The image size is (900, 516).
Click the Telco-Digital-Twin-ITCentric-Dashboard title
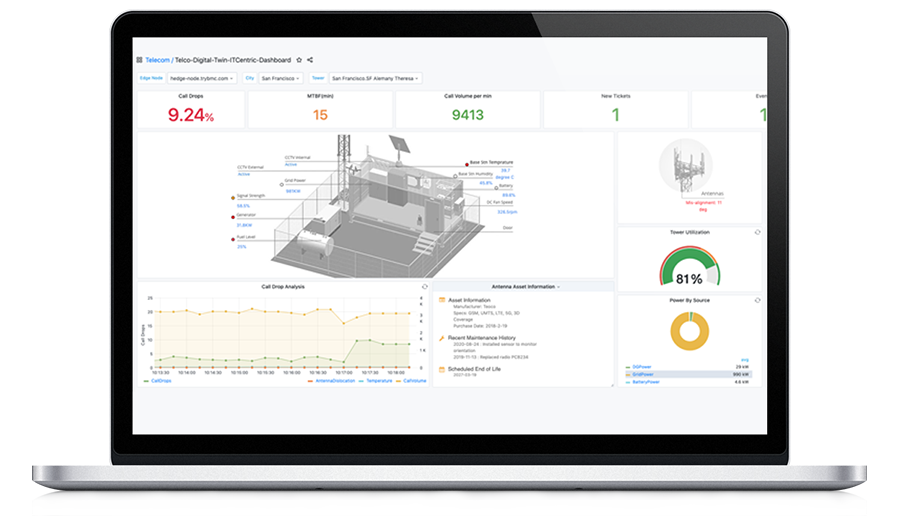pos(233,60)
